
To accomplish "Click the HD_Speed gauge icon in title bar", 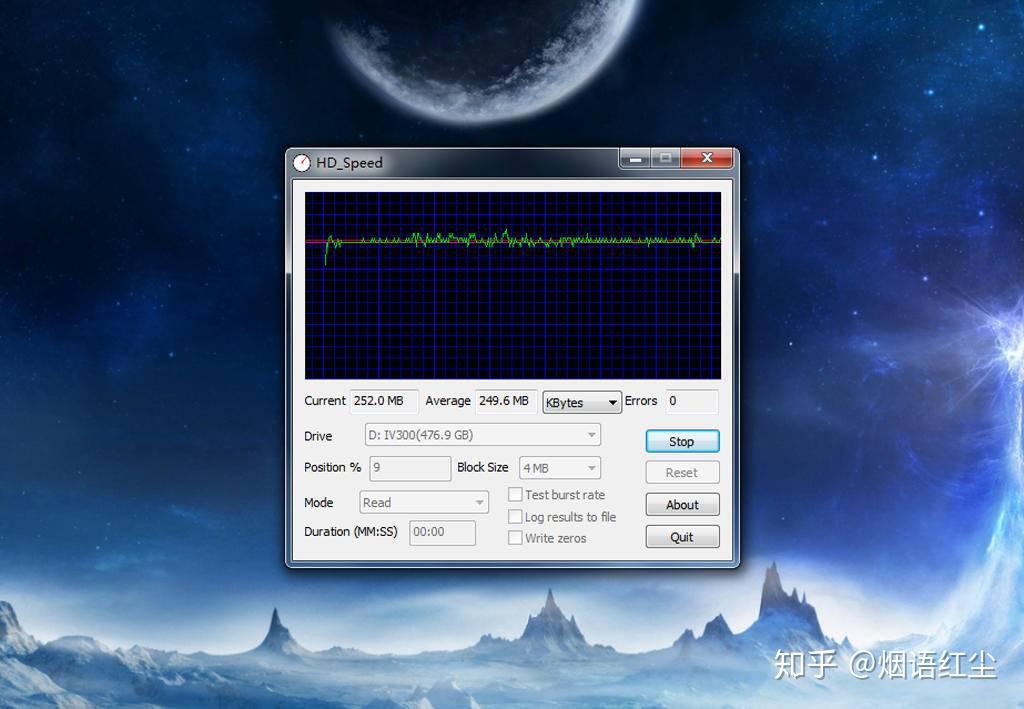I will tap(302, 163).
